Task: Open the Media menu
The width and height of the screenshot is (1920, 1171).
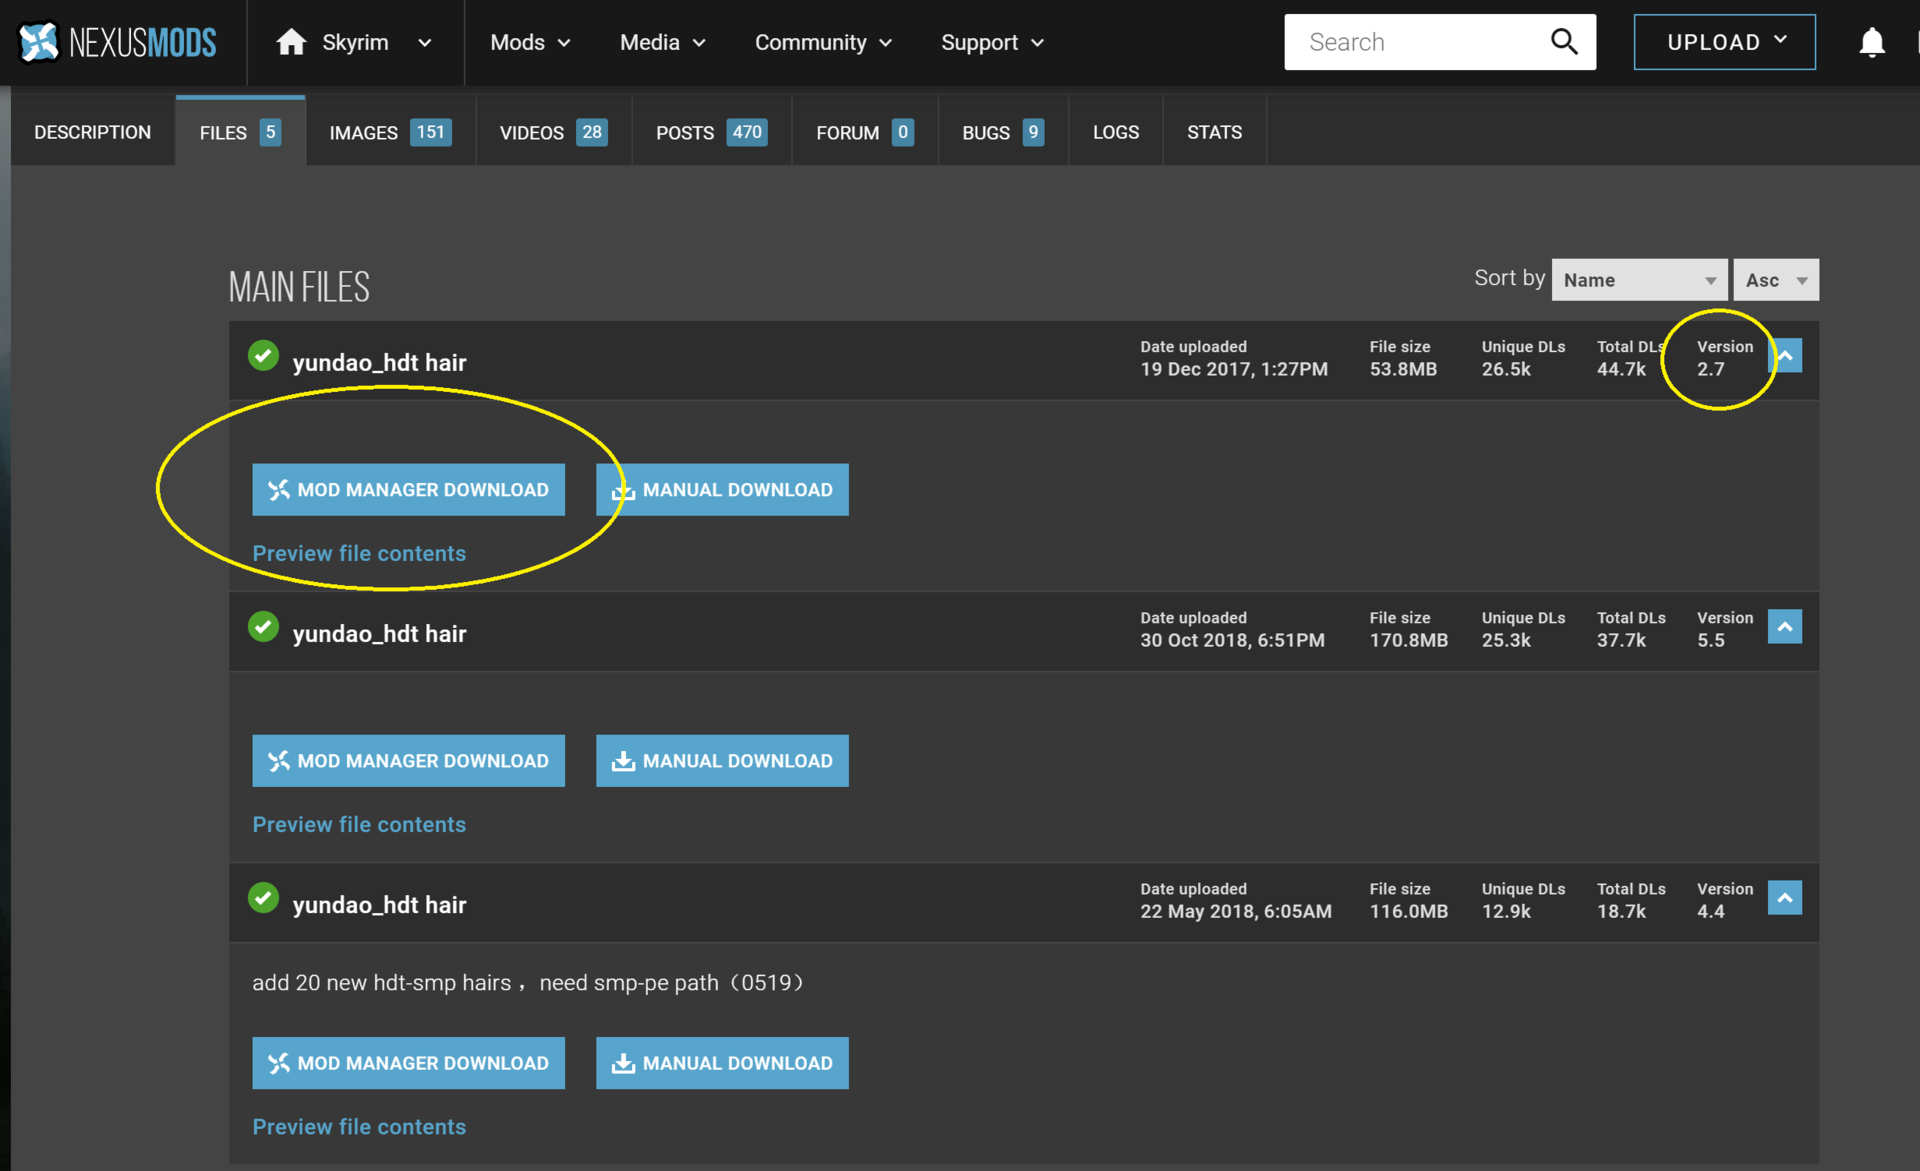Action: point(663,43)
